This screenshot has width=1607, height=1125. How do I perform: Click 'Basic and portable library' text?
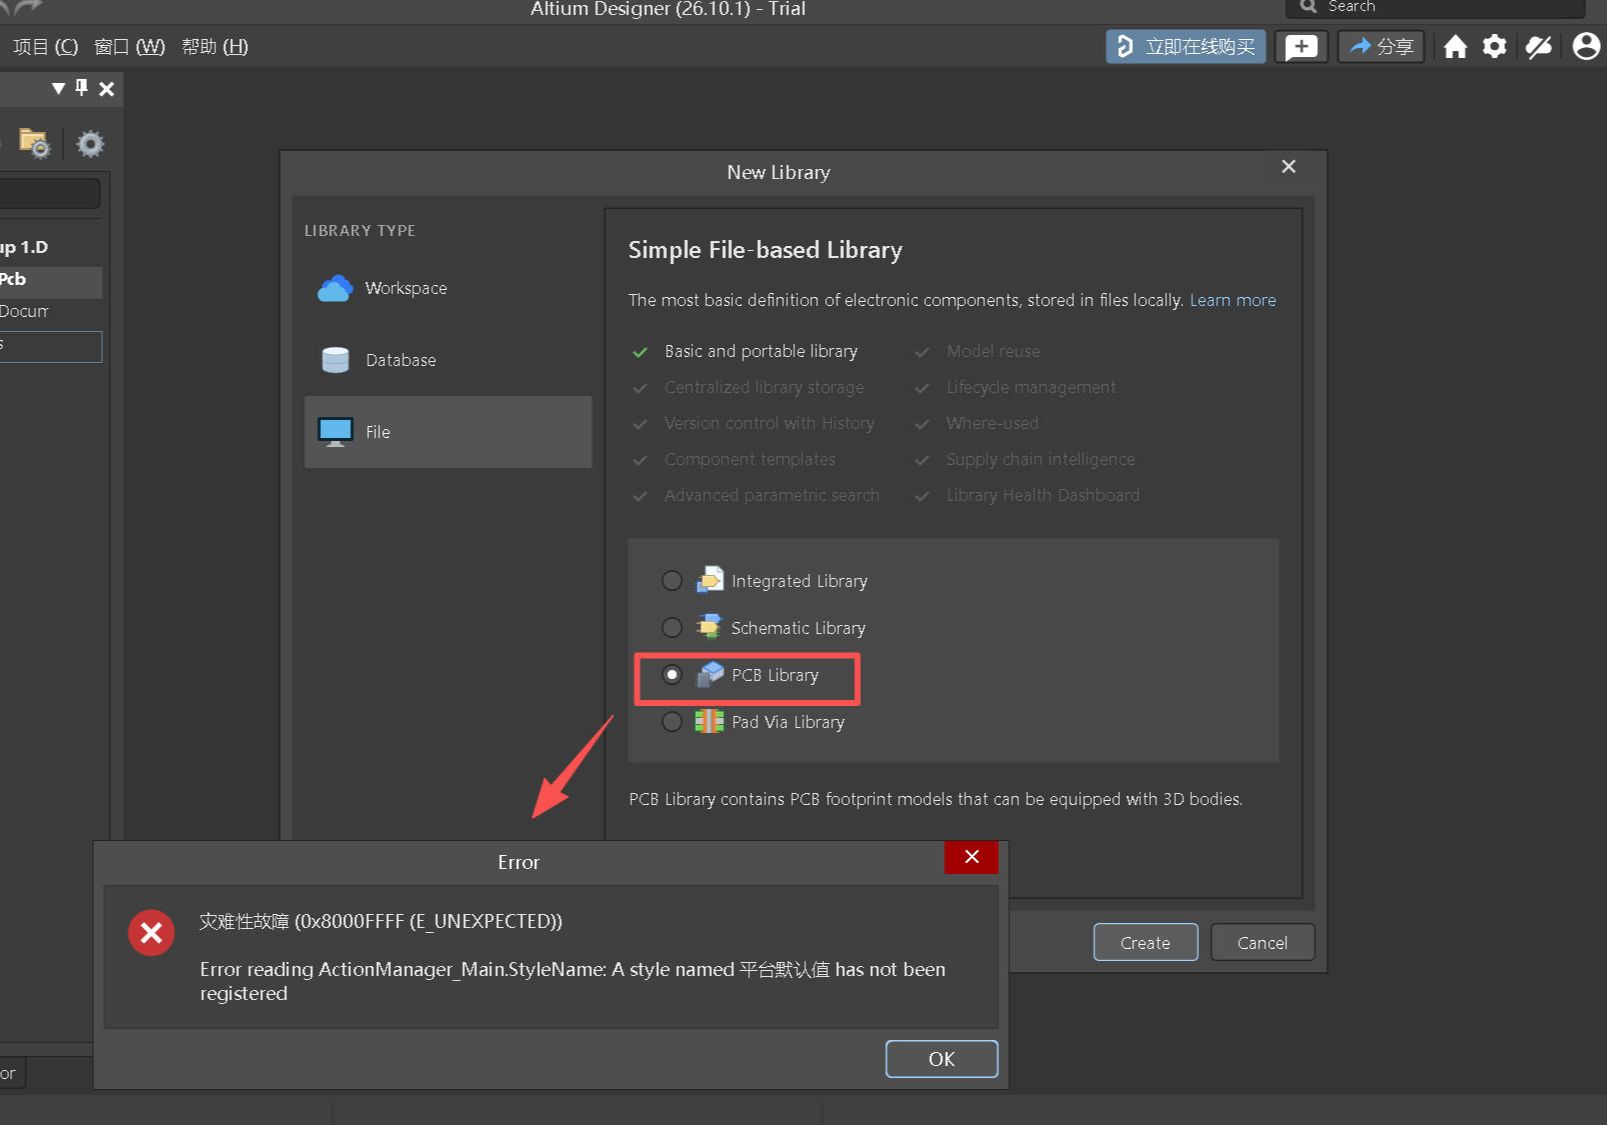click(x=761, y=351)
